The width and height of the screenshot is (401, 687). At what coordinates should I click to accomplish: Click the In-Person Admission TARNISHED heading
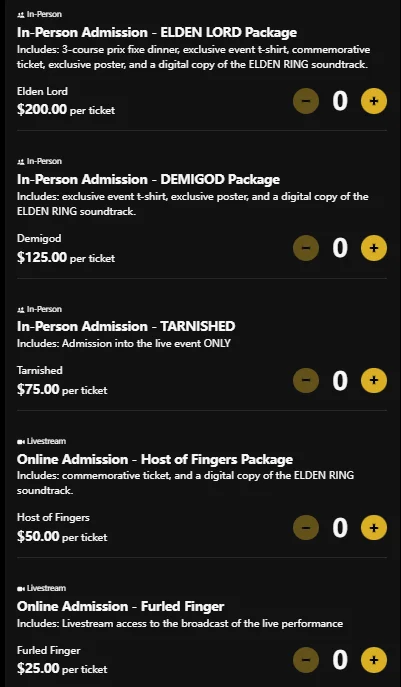[126, 326]
